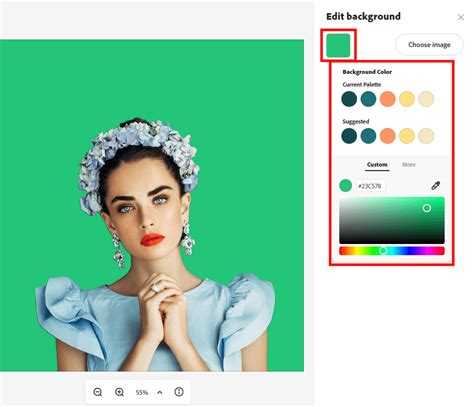The height and width of the screenshot is (407, 474).
Task: Select medium teal swatch under Suggested
Action: pos(368,136)
